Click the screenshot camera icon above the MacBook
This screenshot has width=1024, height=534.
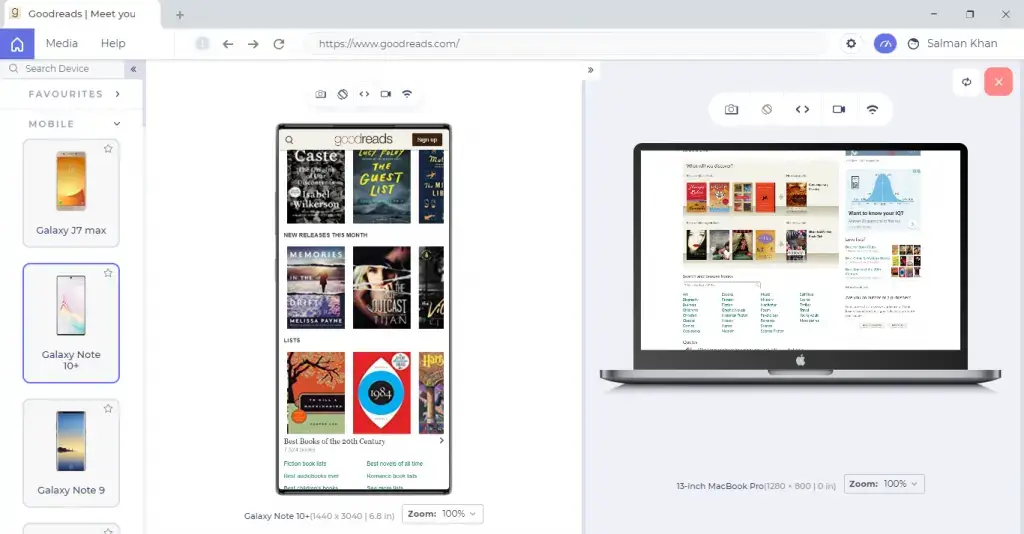pyautogui.click(x=732, y=110)
